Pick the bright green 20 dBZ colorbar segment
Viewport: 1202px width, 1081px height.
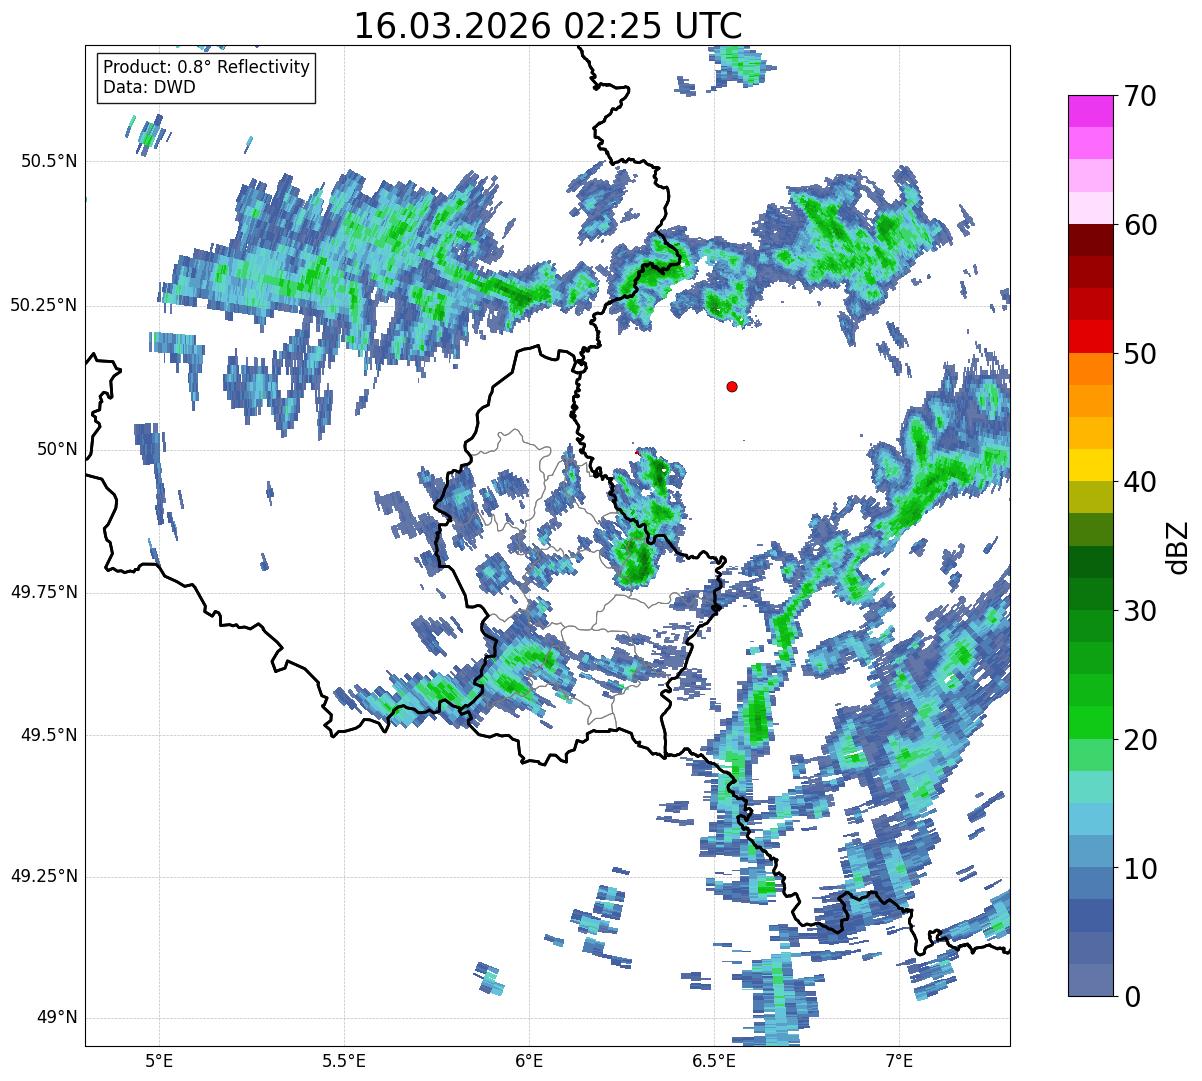[x=1090, y=723]
